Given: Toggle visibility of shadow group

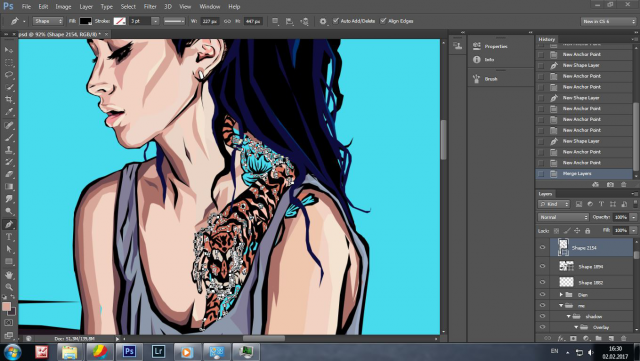Looking at the screenshot, I should pyautogui.click(x=542, y=316).
